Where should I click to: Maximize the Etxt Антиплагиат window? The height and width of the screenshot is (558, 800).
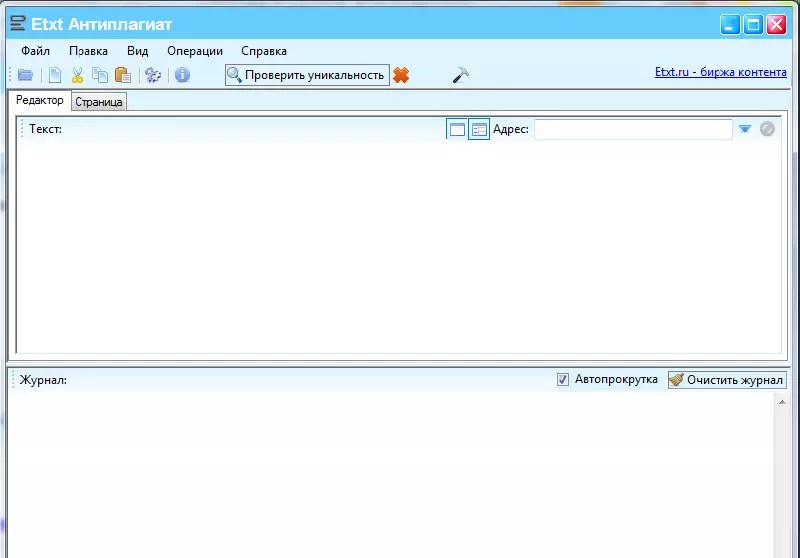(753, 24)
